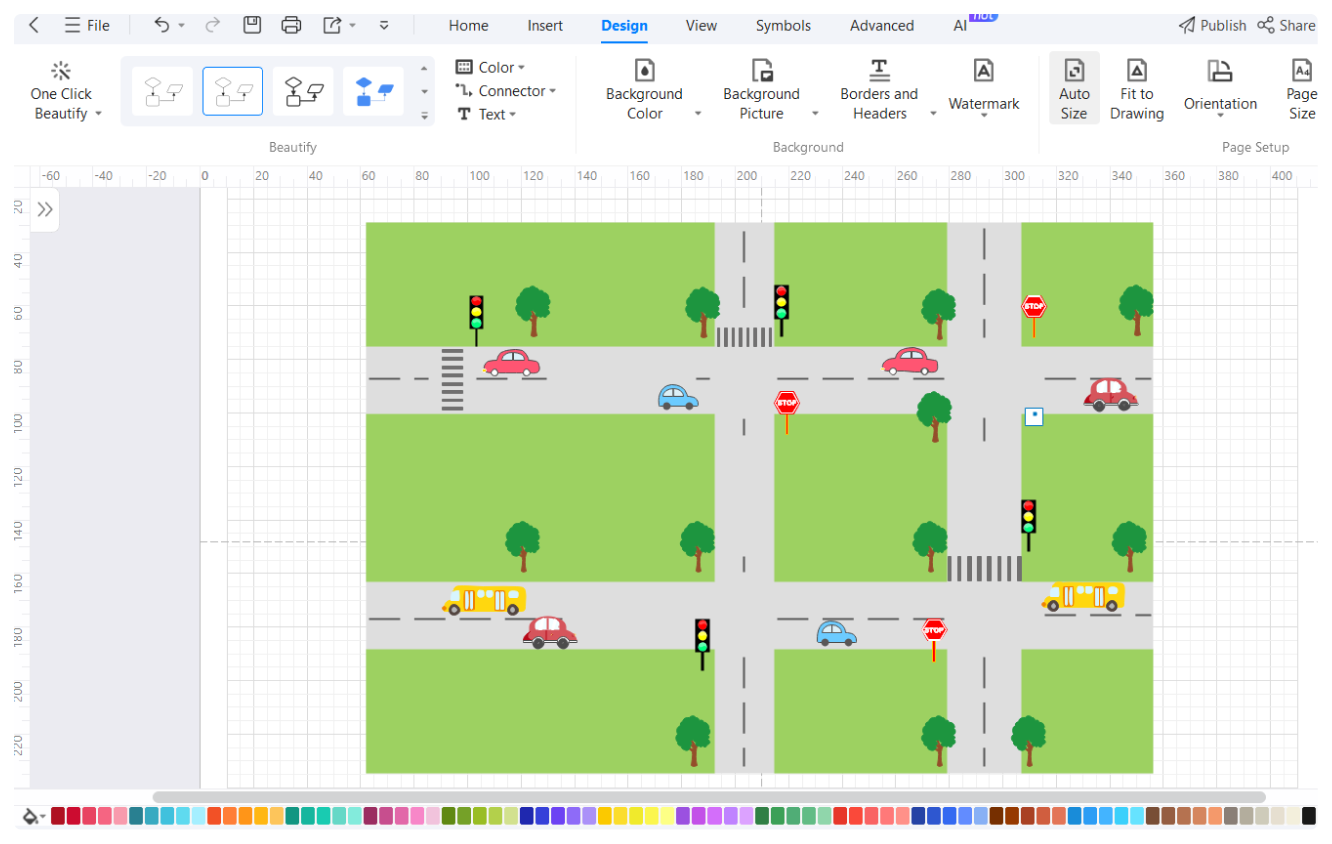Click the Save icon in the toolbar

point(252,25)
